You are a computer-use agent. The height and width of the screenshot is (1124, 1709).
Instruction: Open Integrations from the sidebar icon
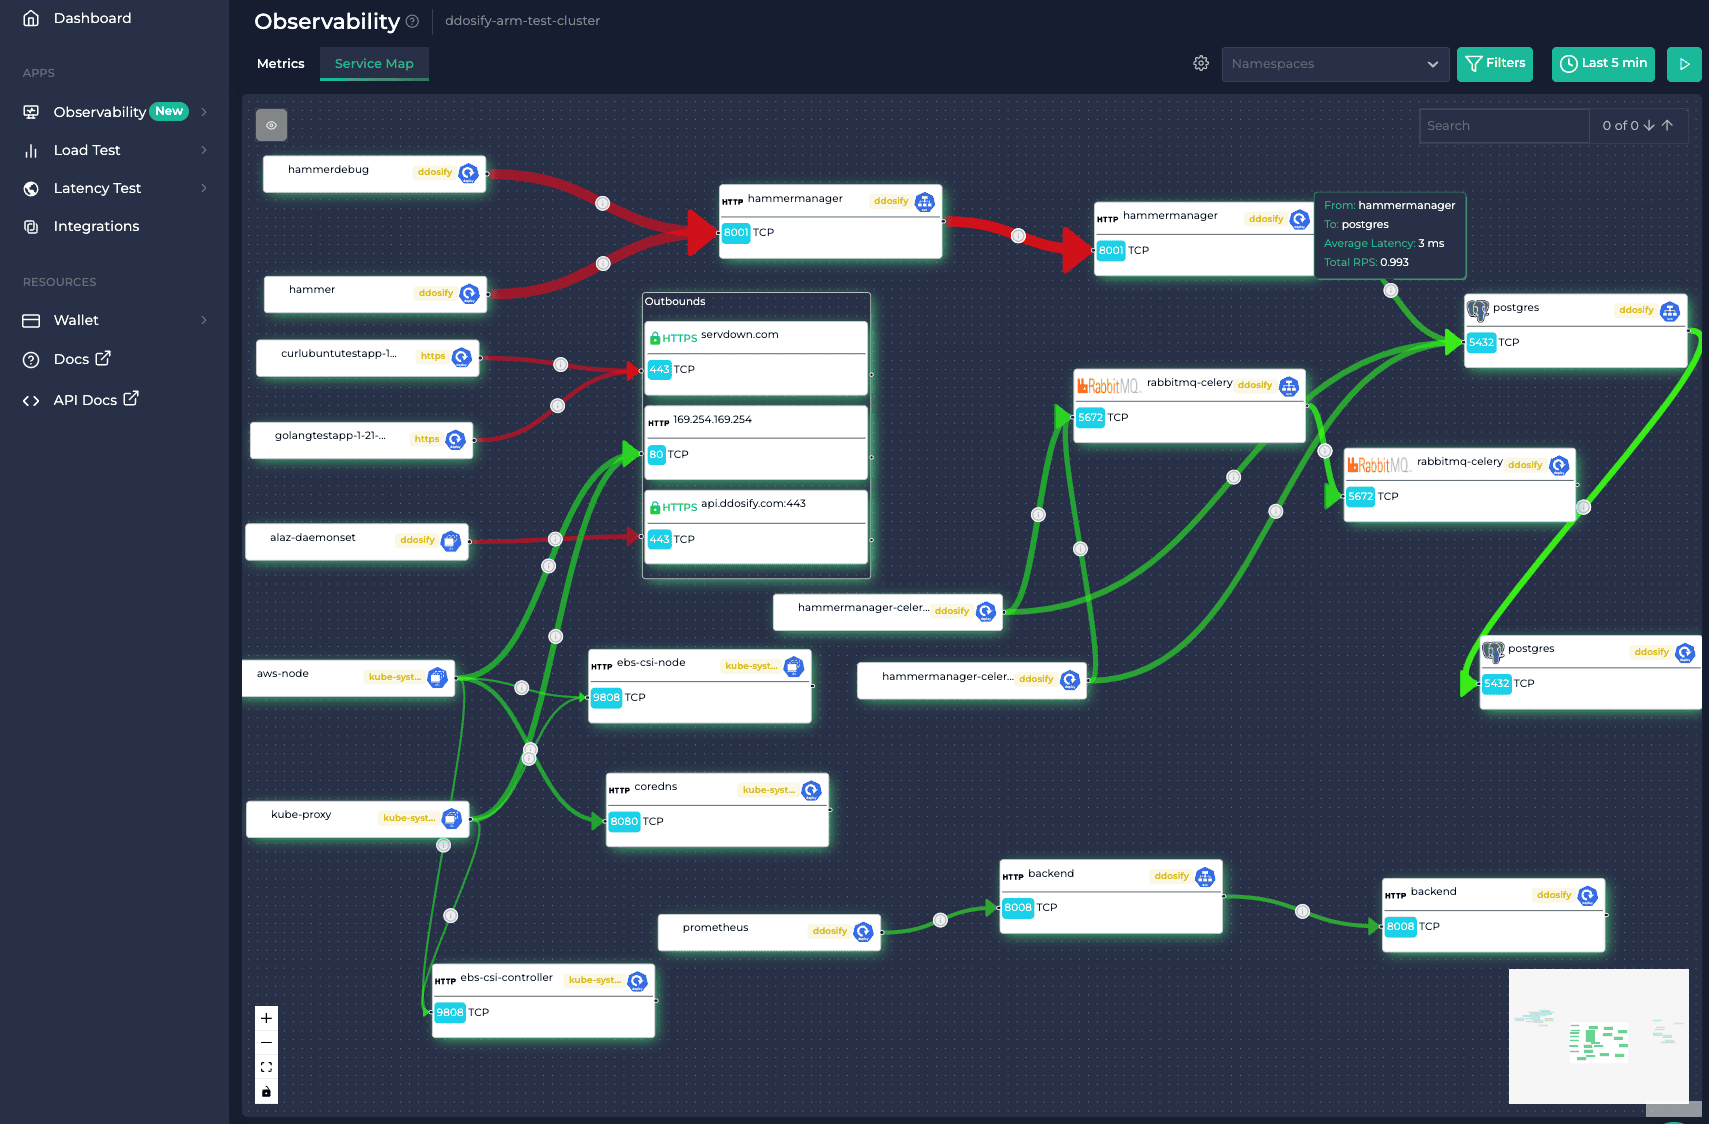click(x=31, y=226)
